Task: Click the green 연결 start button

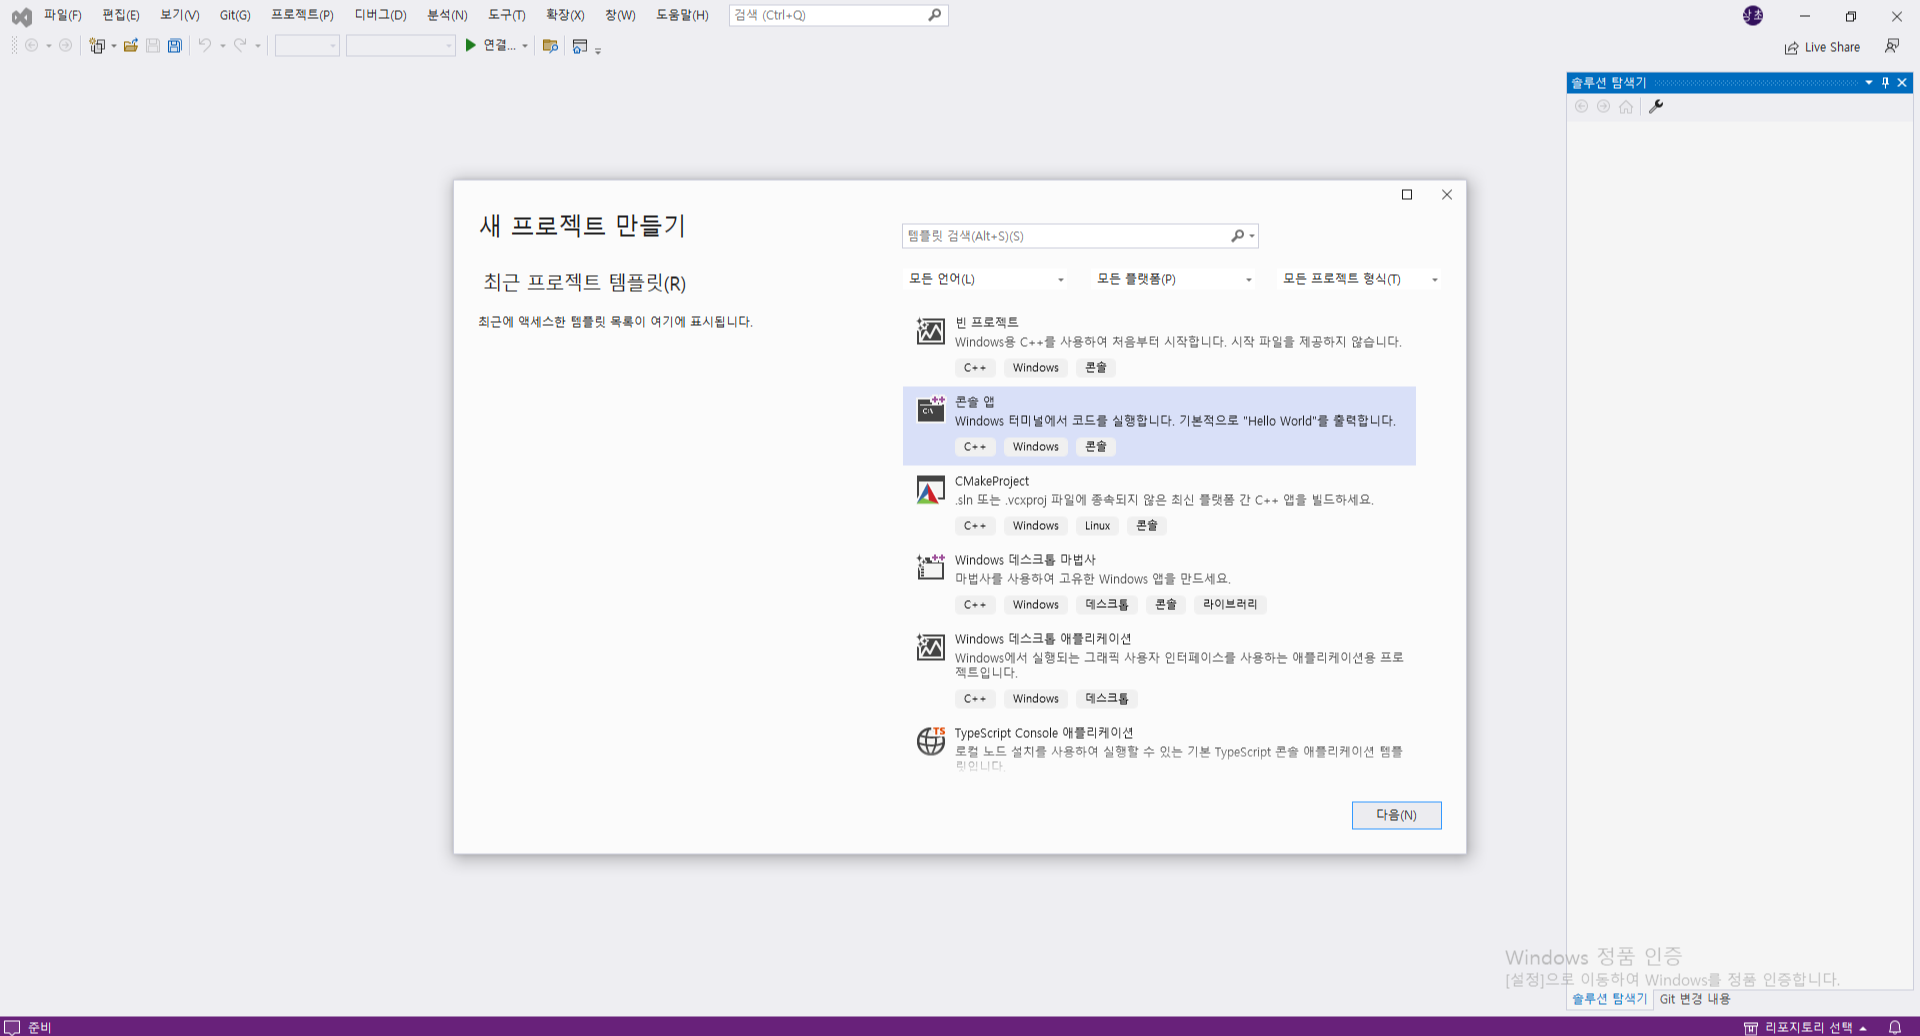Action: (491, 46)
